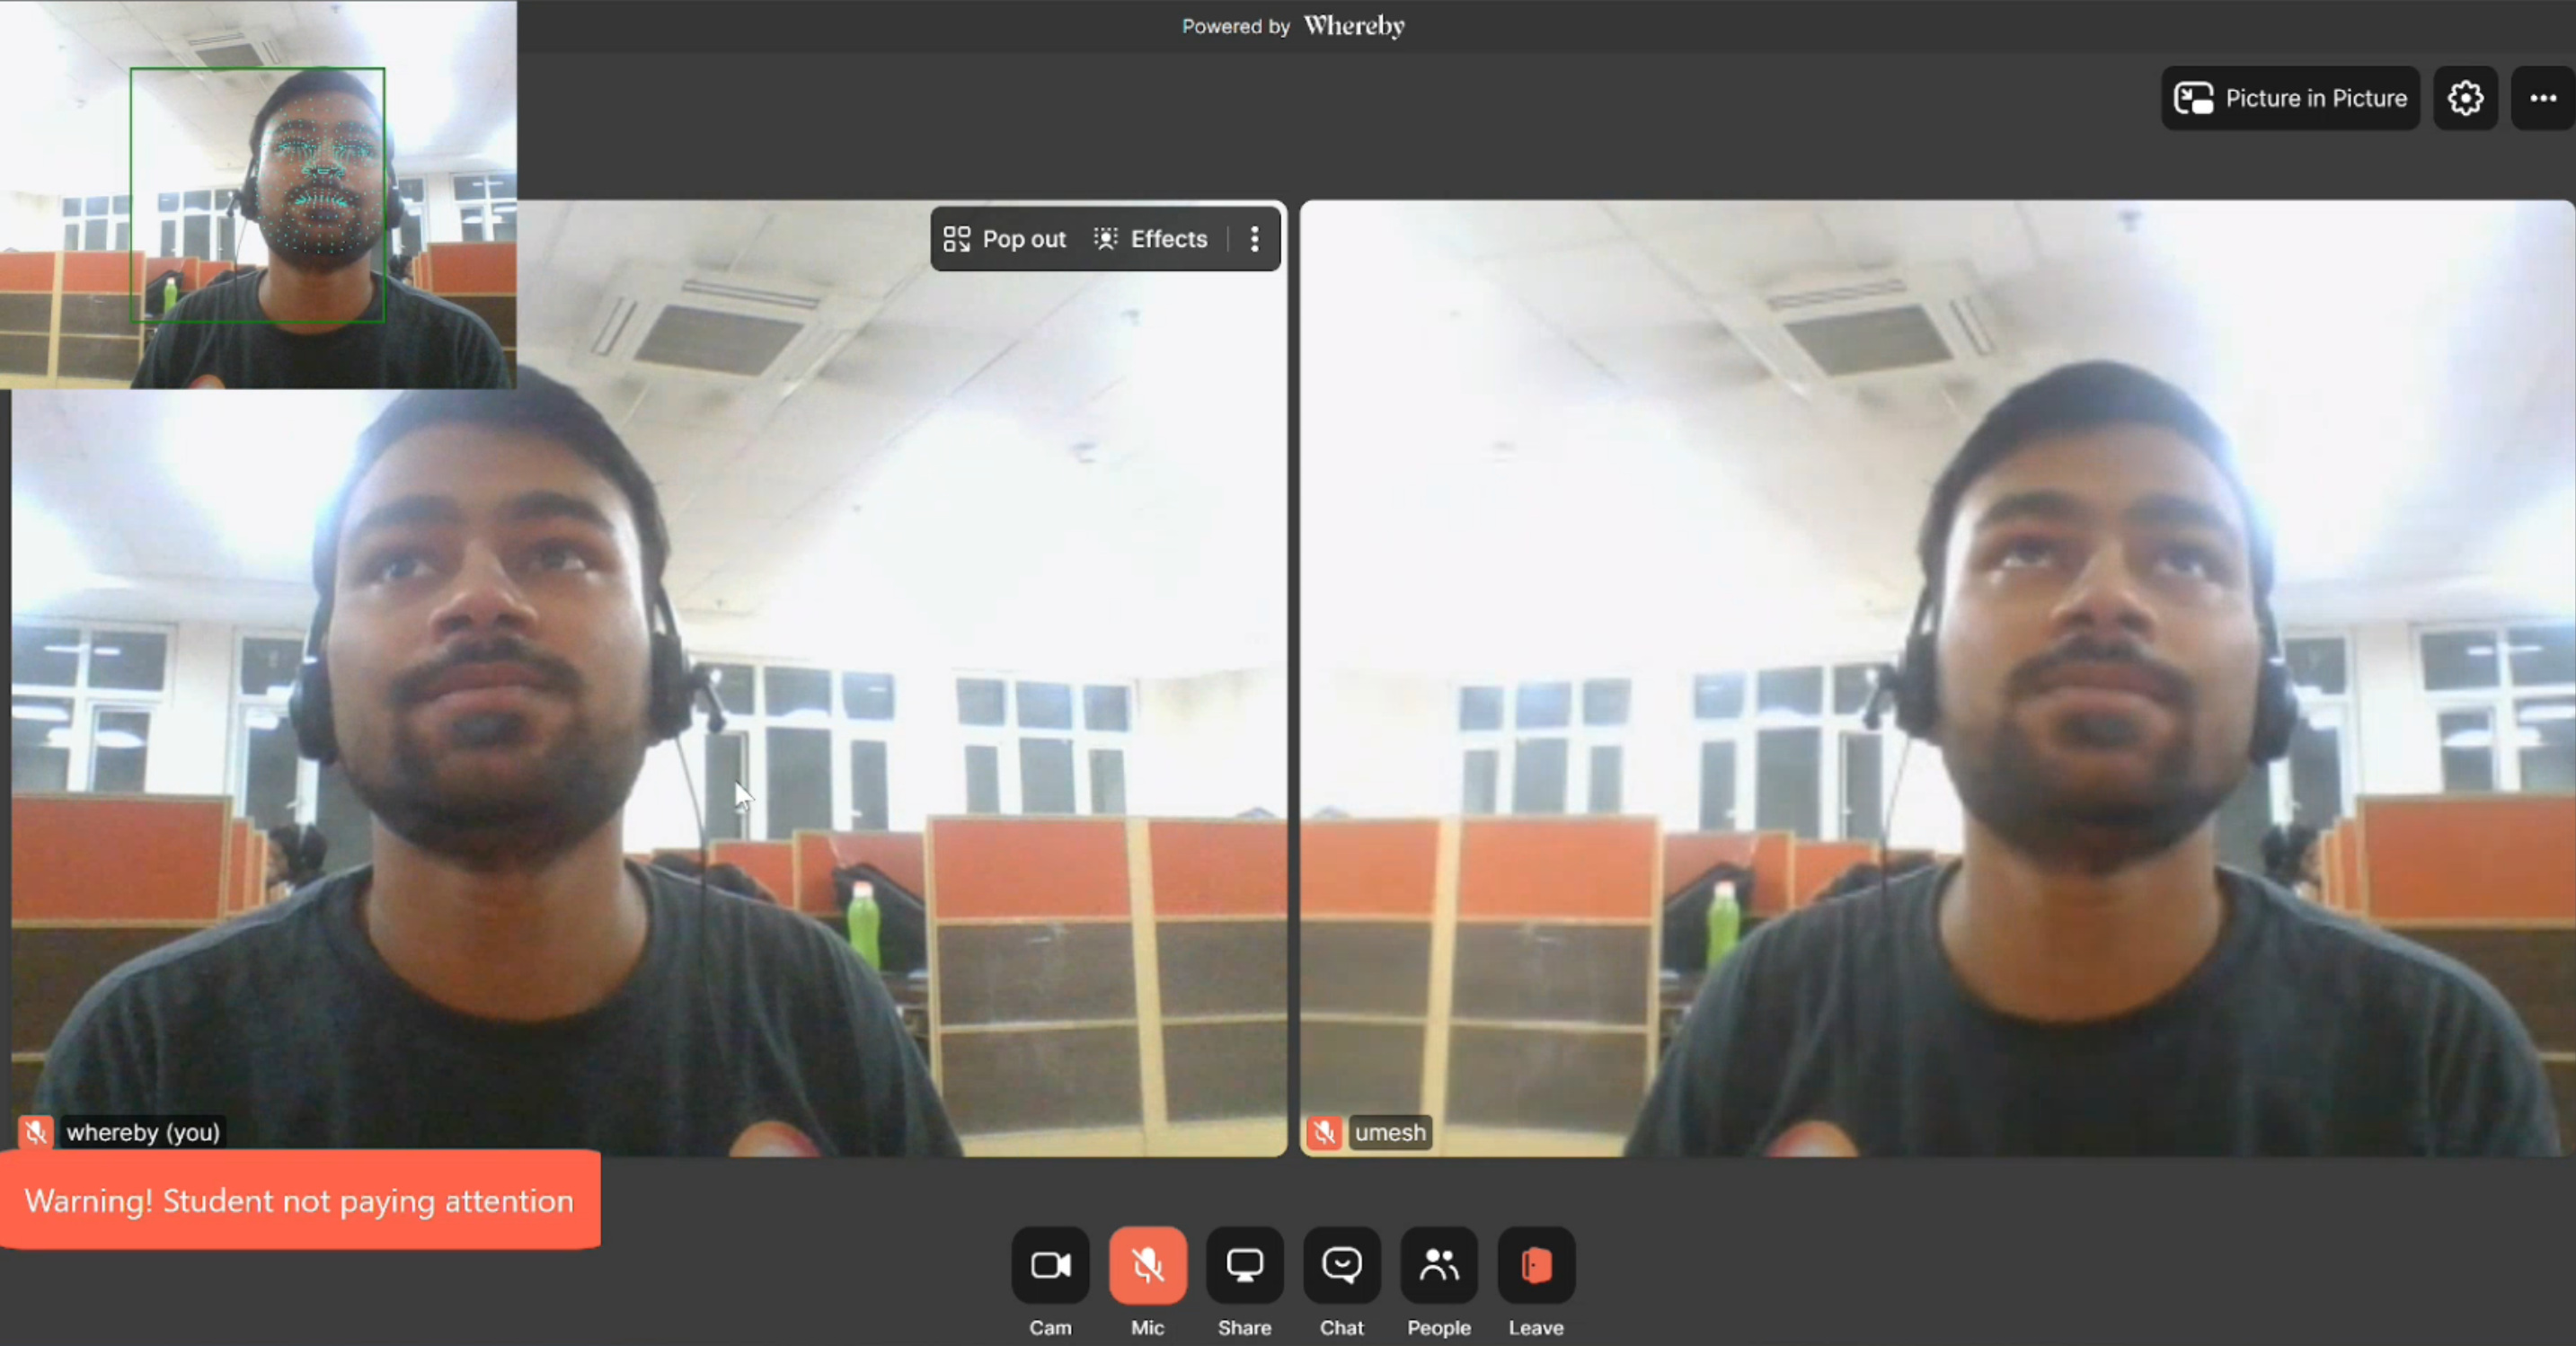Viewport: 2576px width, 1346px height.
Task: Open the settings gear icon
Action: pyautogui.click(x=2465, y=98)
